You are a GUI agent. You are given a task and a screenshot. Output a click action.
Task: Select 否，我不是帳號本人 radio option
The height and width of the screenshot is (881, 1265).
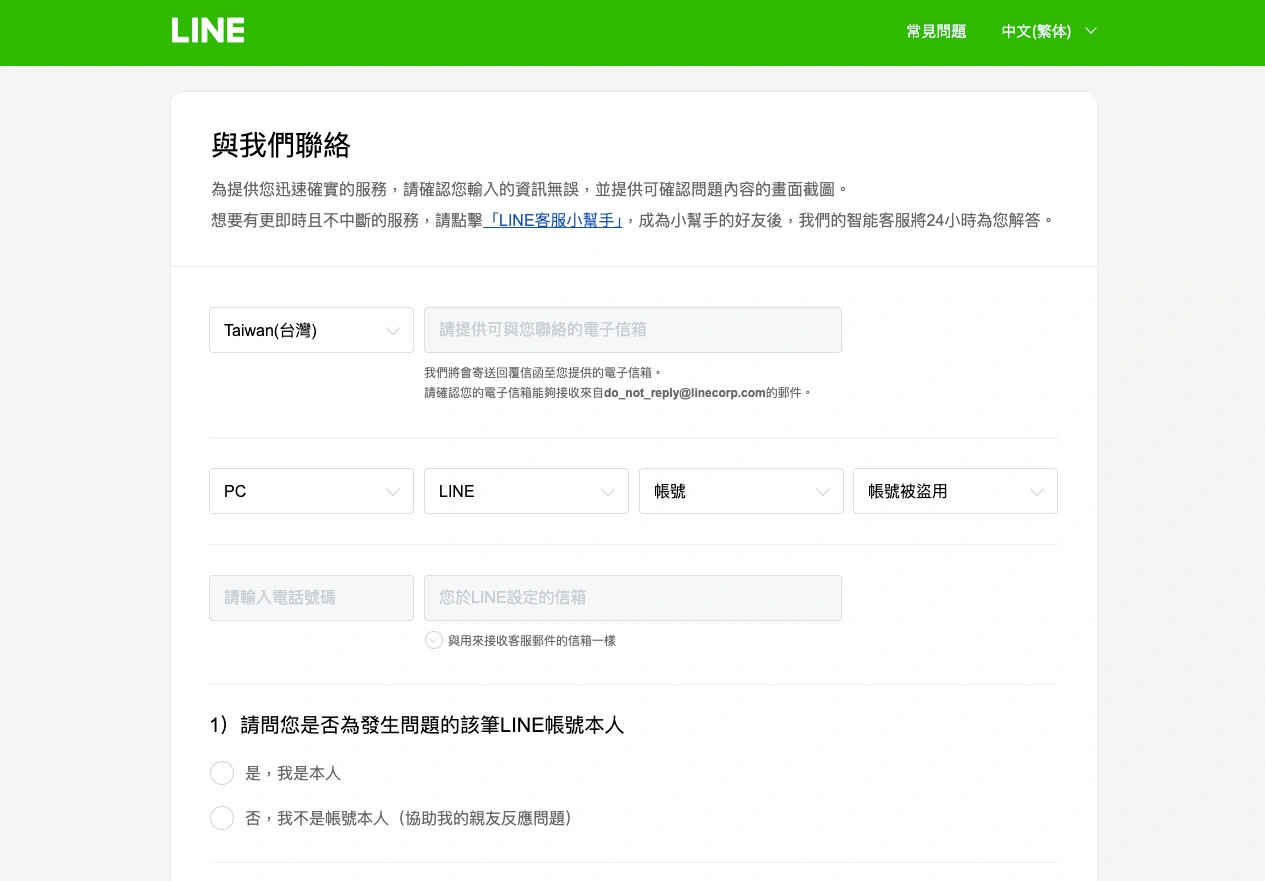click(x=222, y=817)
